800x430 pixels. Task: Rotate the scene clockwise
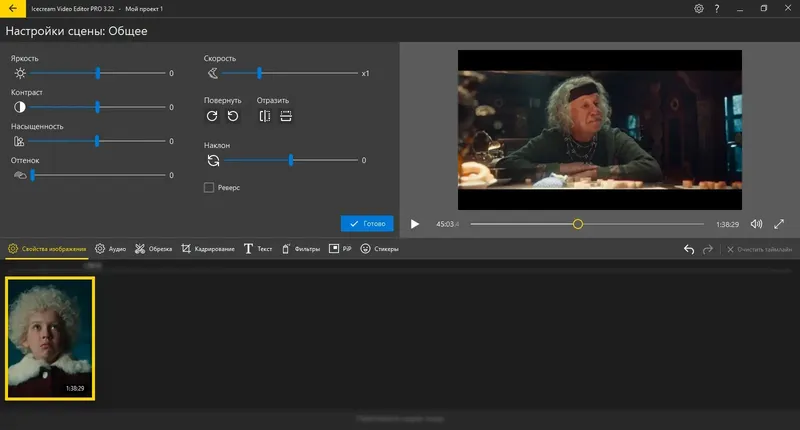tap(212, 116)
